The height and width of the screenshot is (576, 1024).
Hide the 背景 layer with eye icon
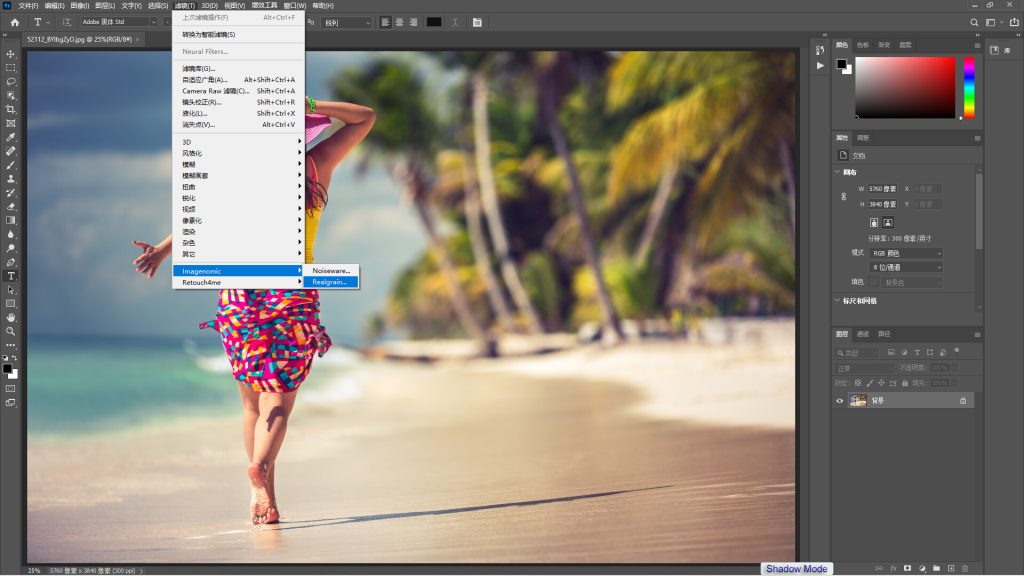tap(840, 400)
